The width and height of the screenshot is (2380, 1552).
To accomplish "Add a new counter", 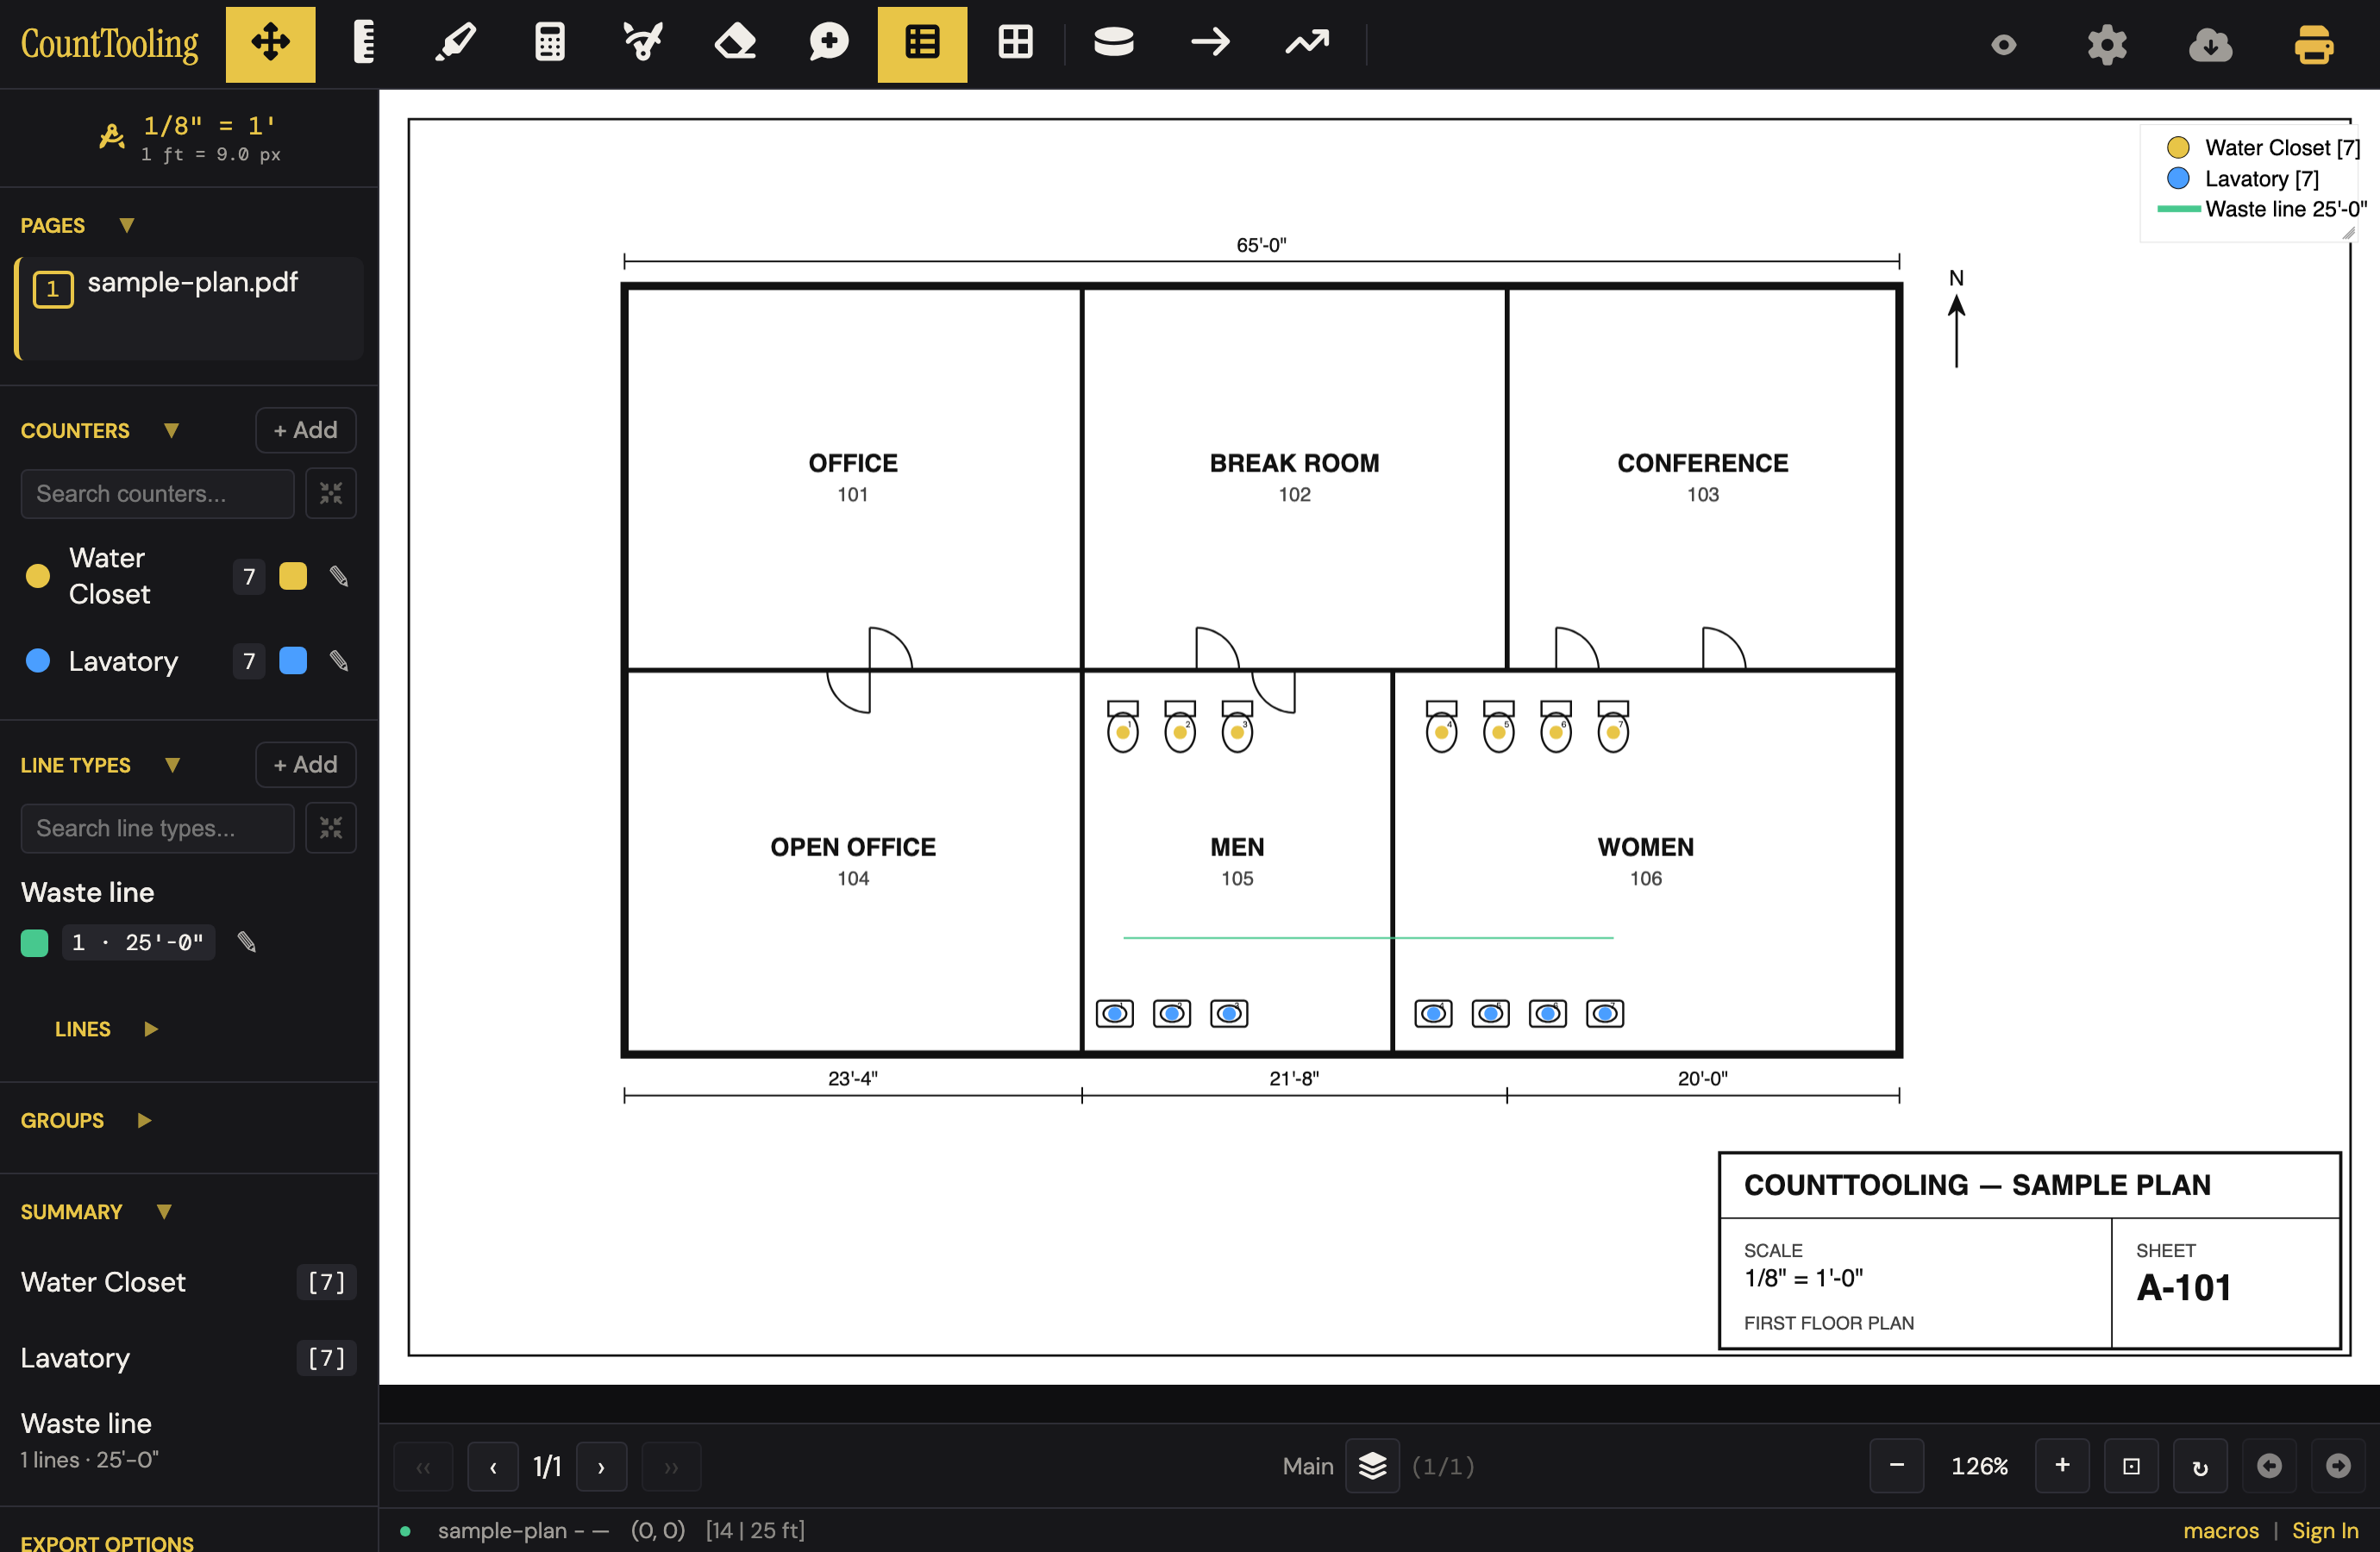I will click(x=306, y=430).
